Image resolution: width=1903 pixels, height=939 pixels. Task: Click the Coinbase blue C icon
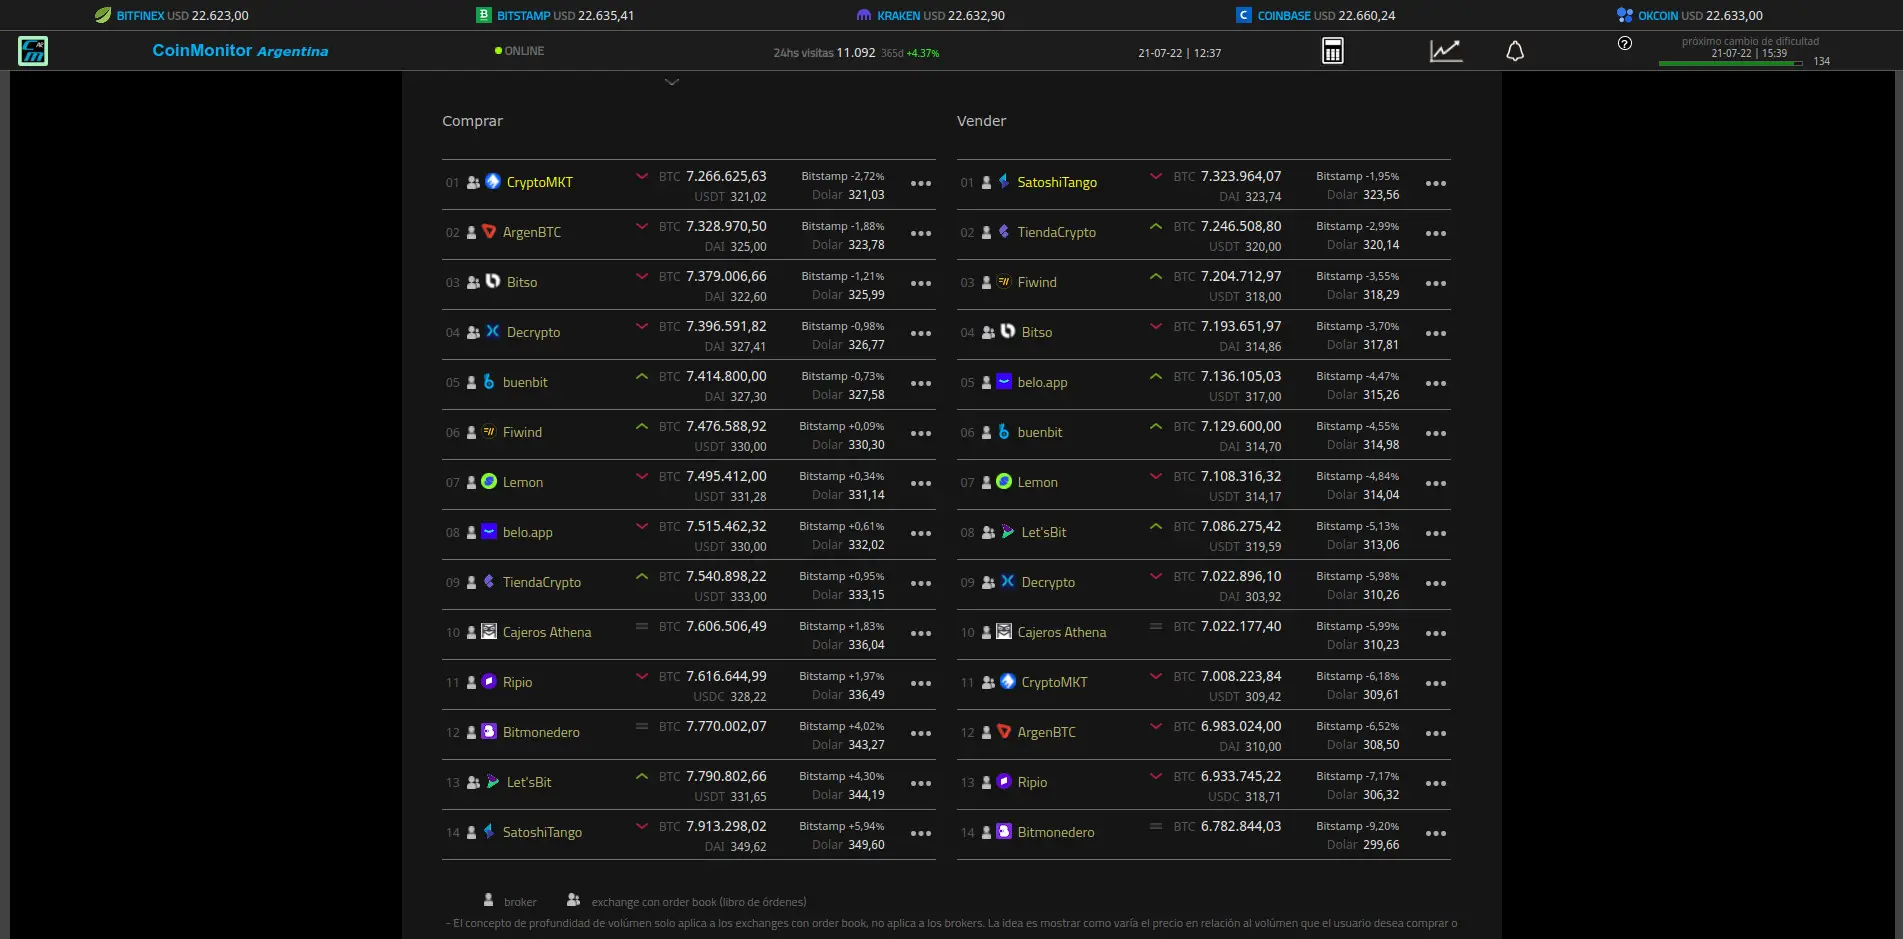point(1244,15)
